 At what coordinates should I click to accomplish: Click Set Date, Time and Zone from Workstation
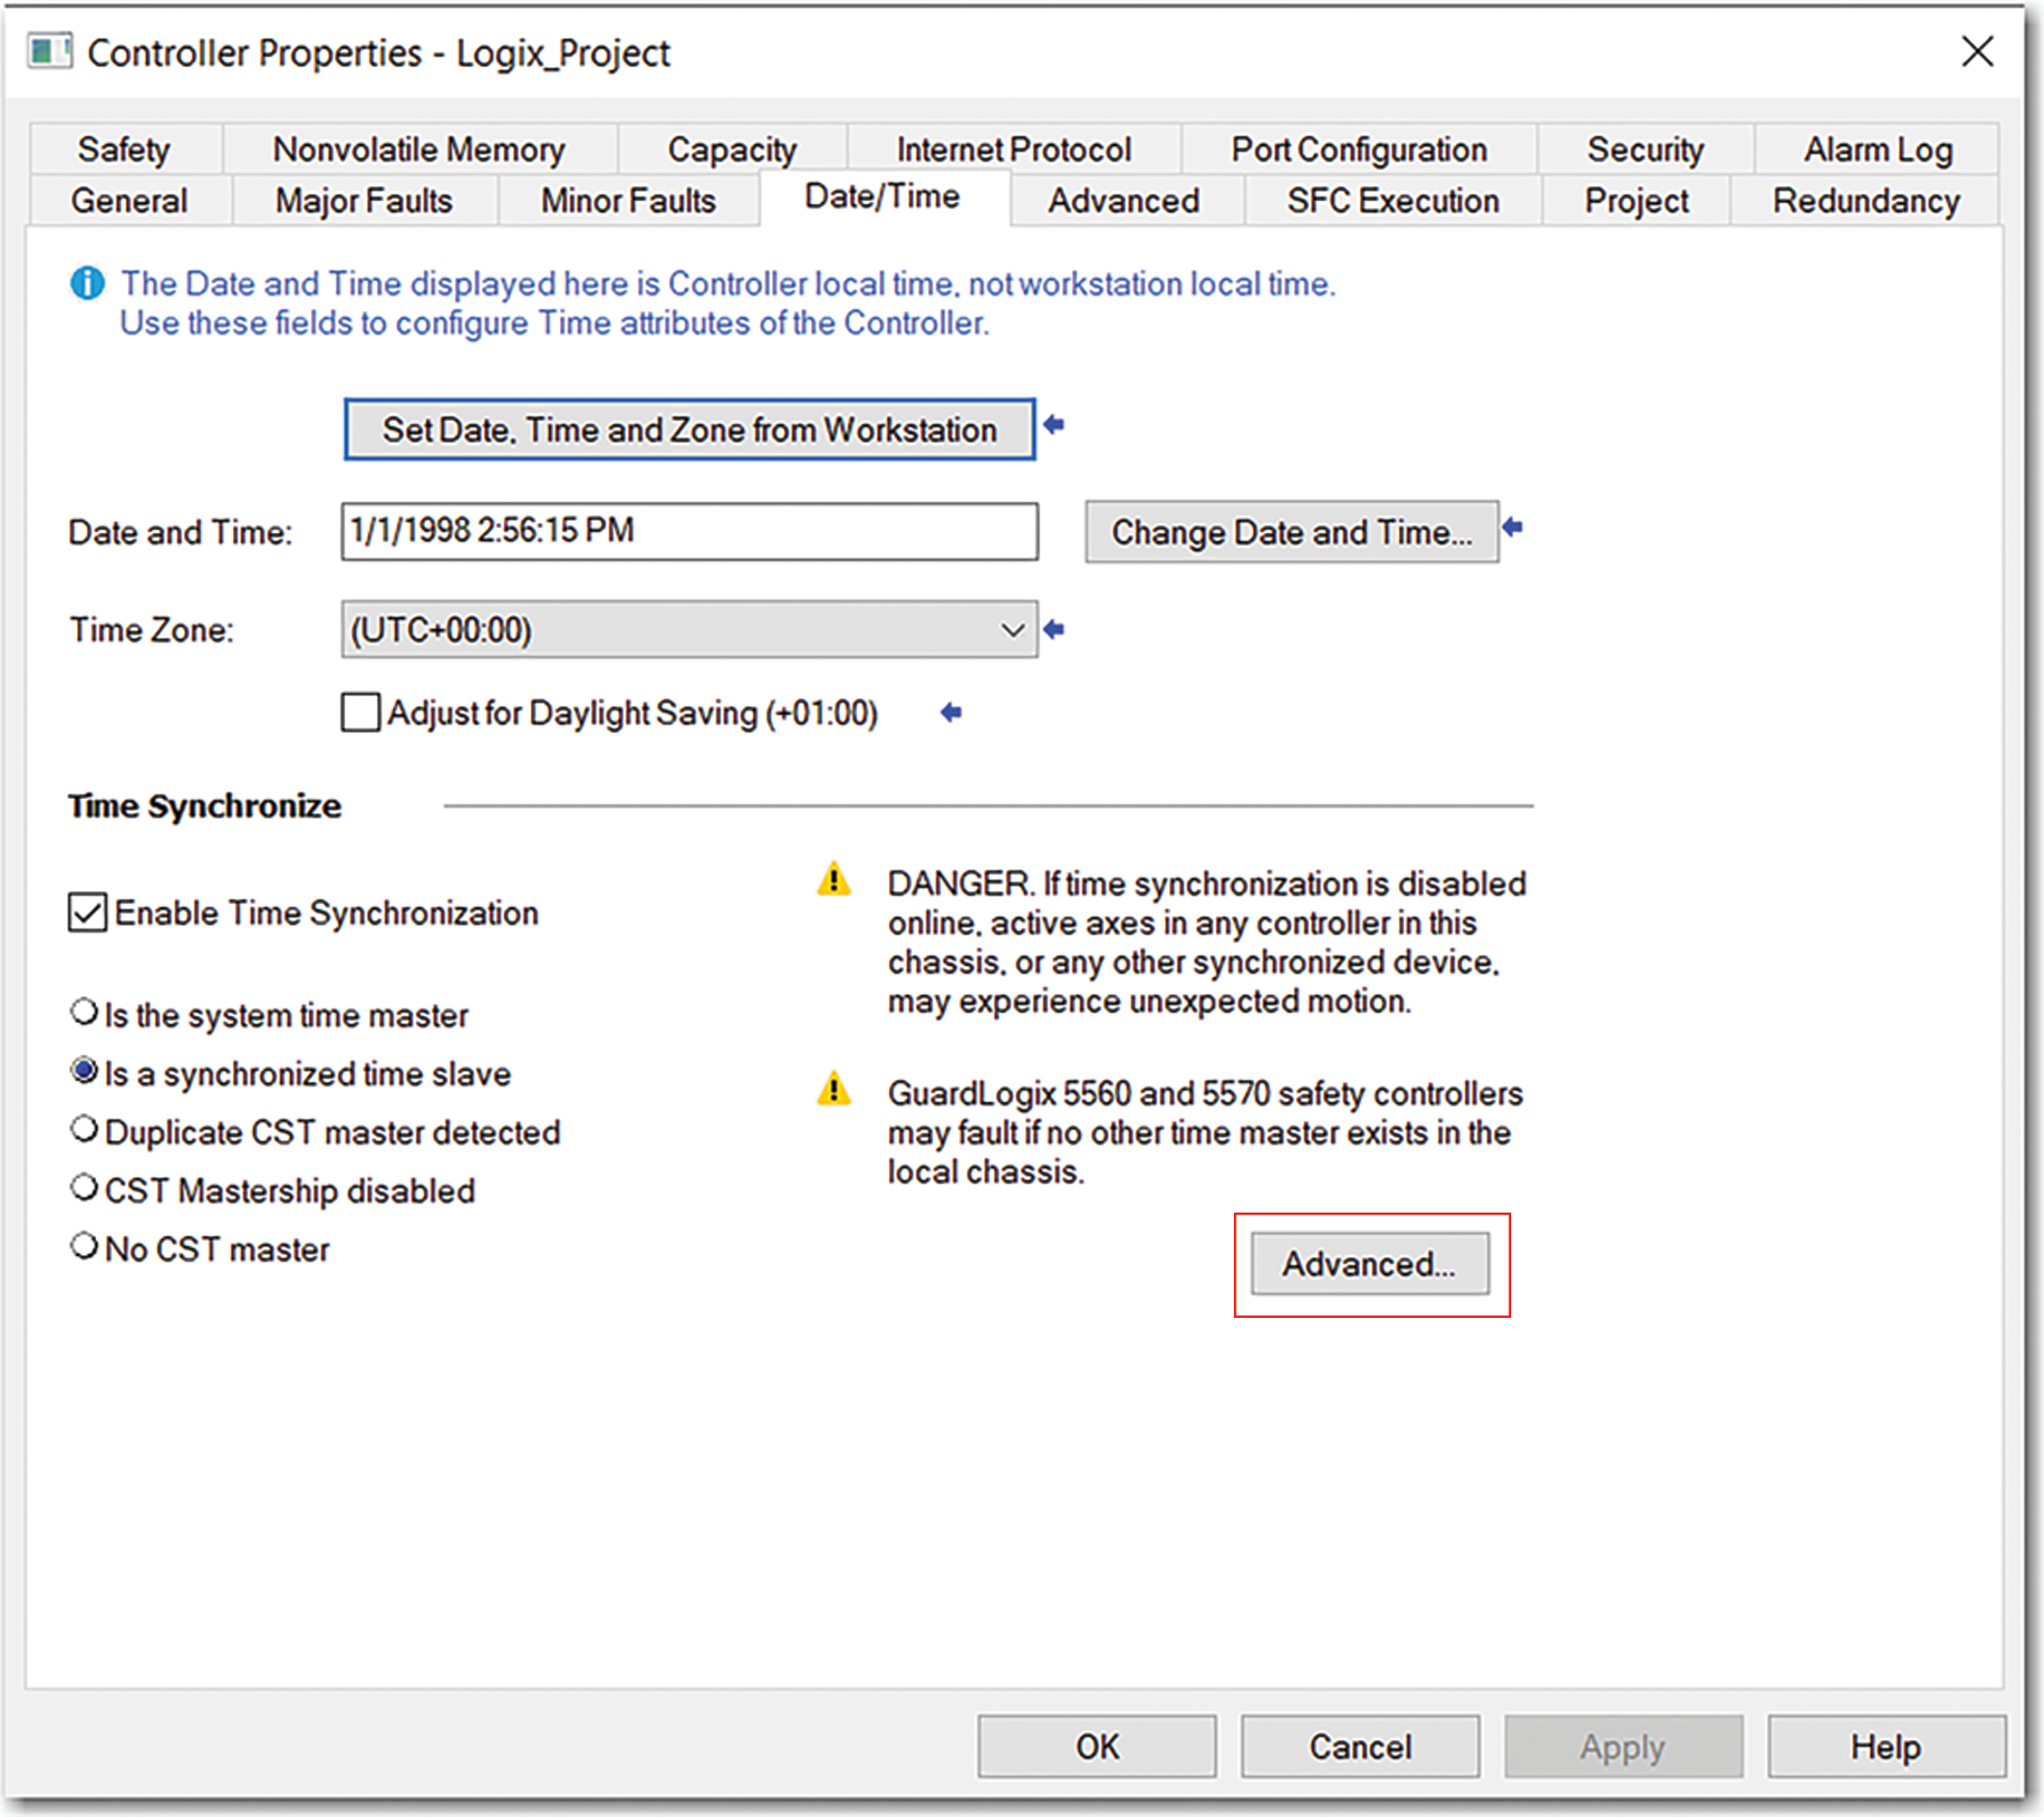[x=688, y=429]
